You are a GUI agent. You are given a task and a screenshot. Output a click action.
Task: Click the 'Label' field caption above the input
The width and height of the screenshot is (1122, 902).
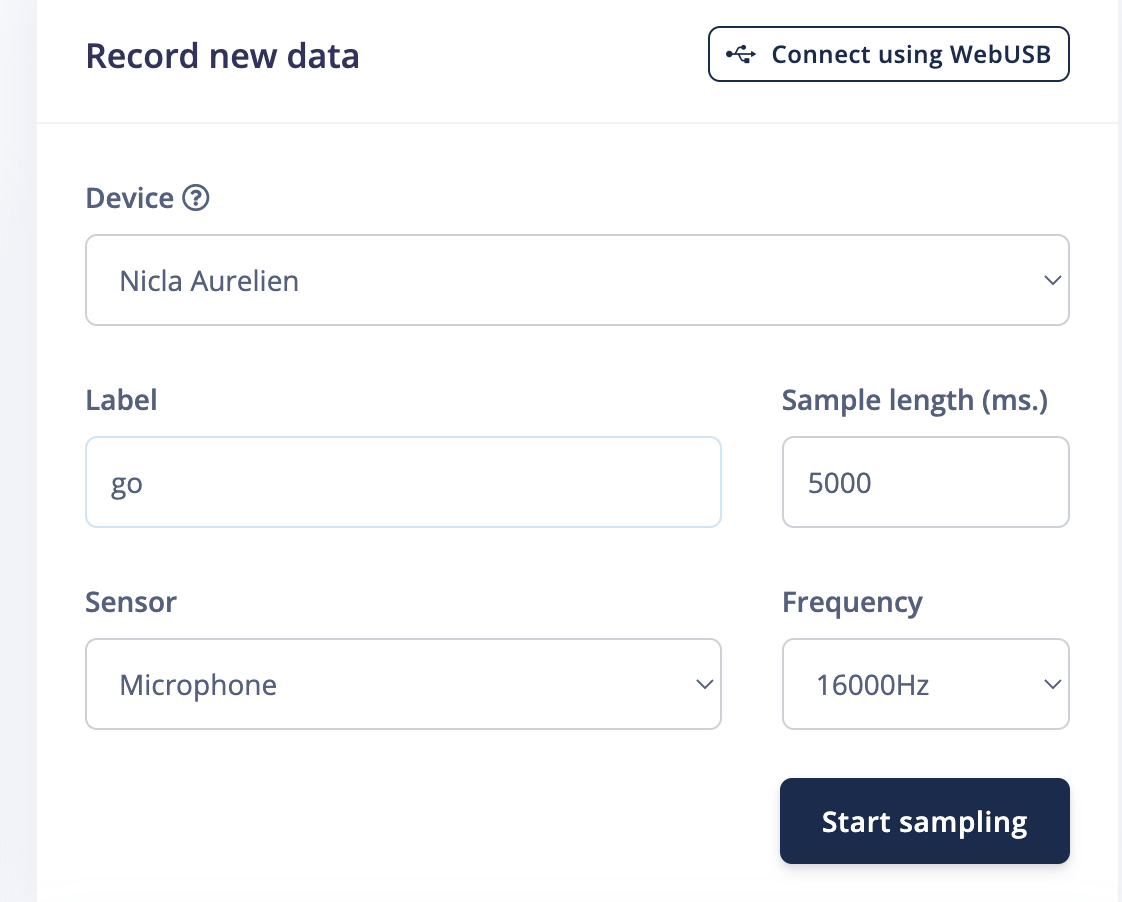click(x=121, y=400)
